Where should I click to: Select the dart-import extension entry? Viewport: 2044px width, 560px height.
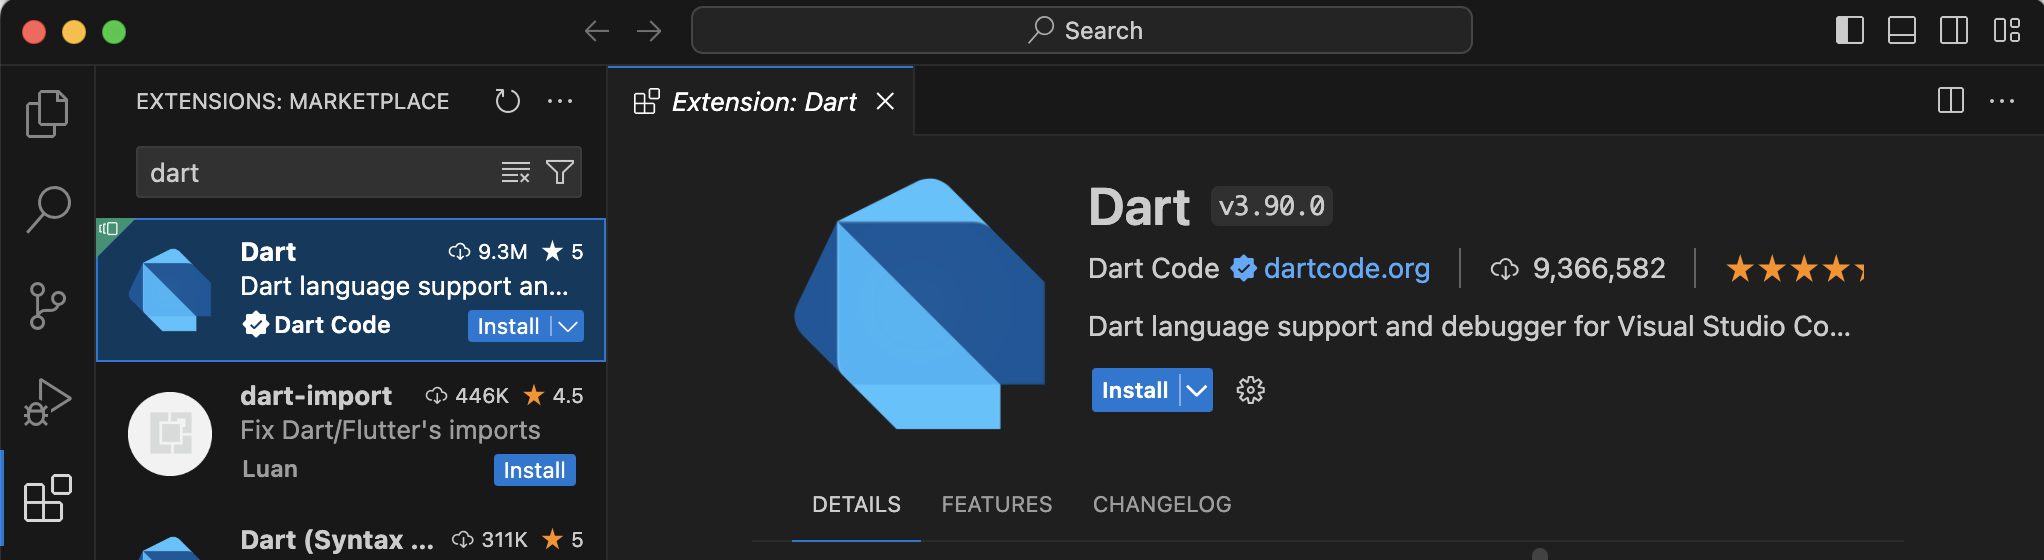coord(351,433)
